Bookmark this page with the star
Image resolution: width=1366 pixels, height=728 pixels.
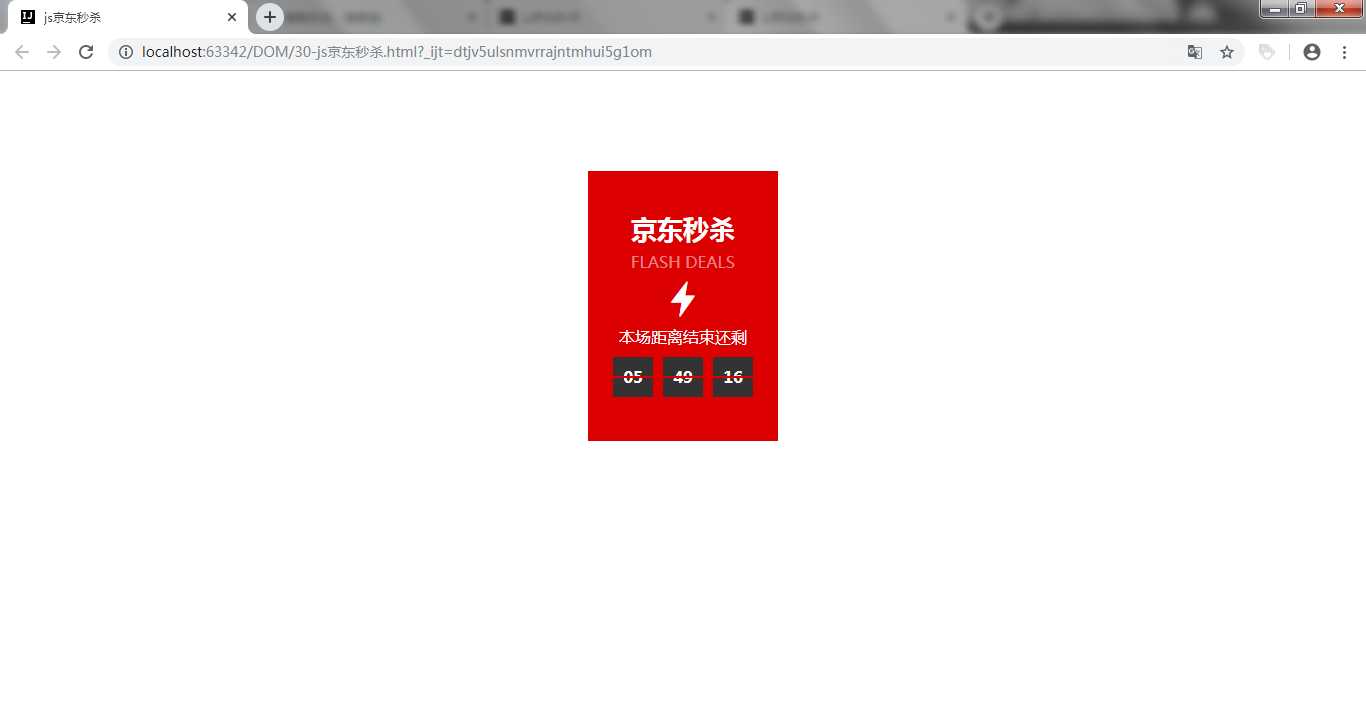click(1226, 52)
